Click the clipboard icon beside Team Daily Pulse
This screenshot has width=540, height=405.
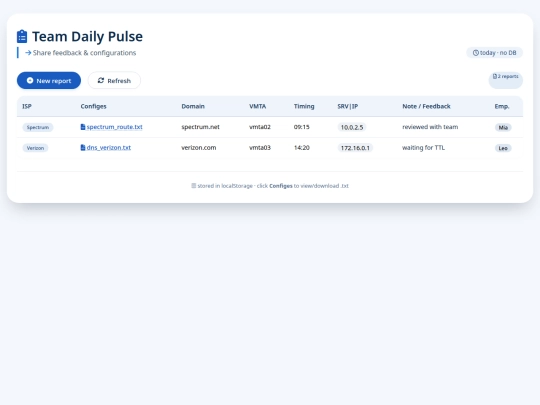[22, 37]
